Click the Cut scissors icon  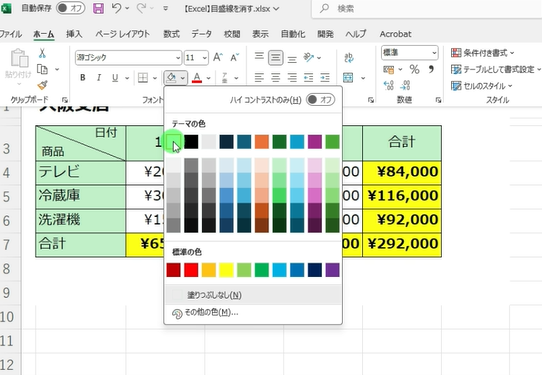[x=42, y=53]
